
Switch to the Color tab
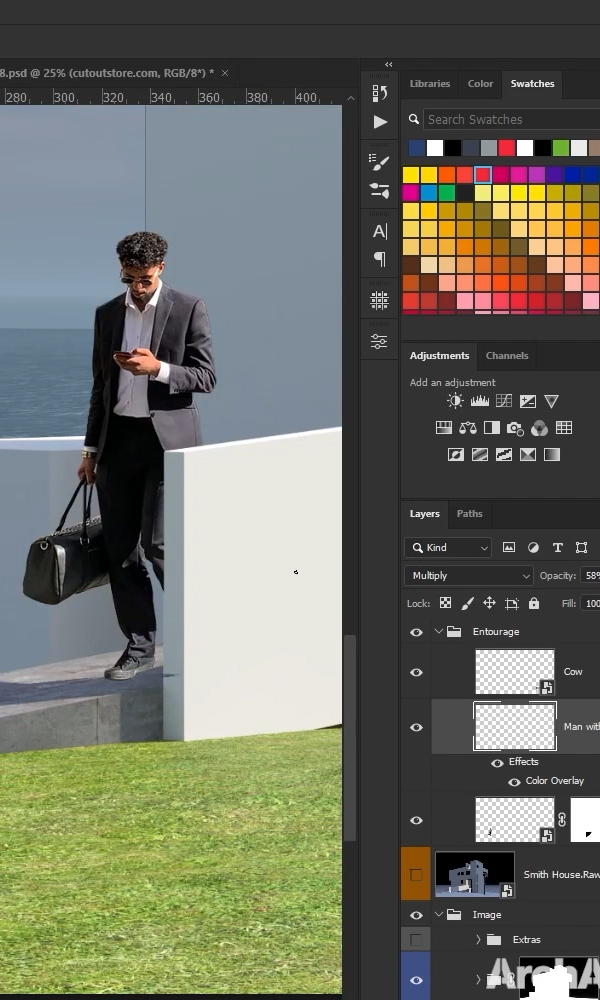coord(480,84)
